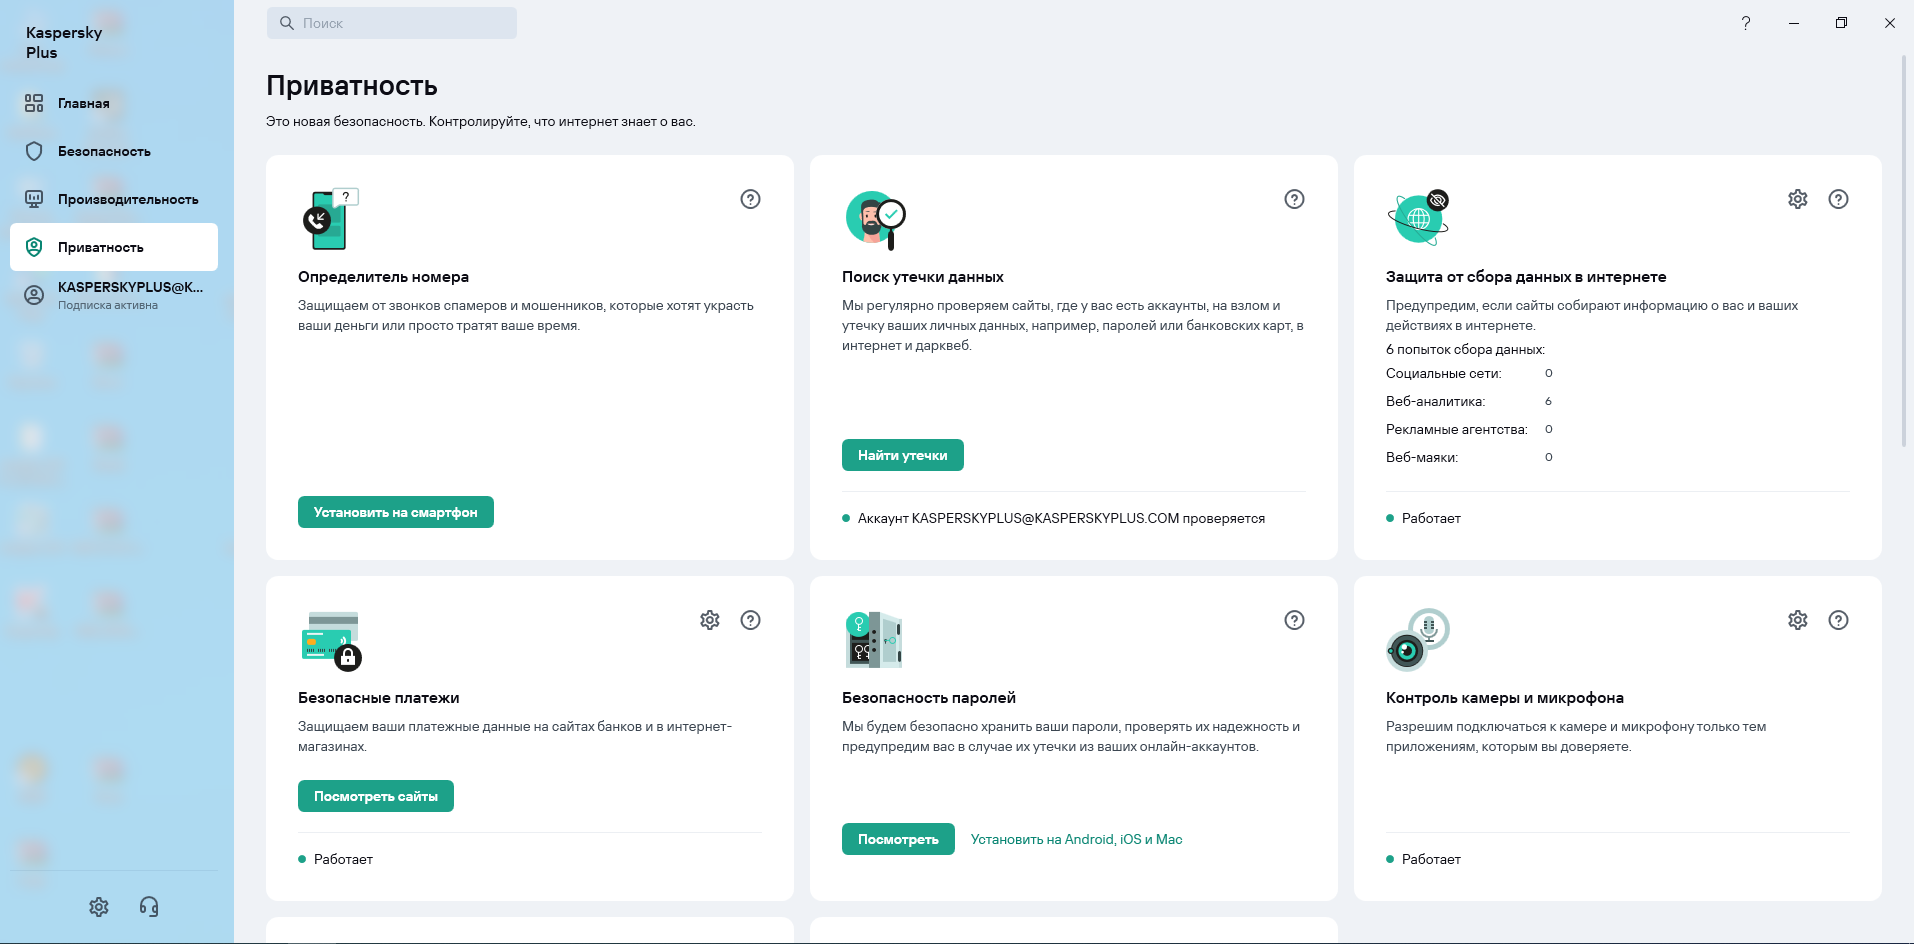Screen dimensions: 1914x944
Task: Click Контроль камеры и микрофона title
Action: pyautogui.click(x=1505, y=698)
